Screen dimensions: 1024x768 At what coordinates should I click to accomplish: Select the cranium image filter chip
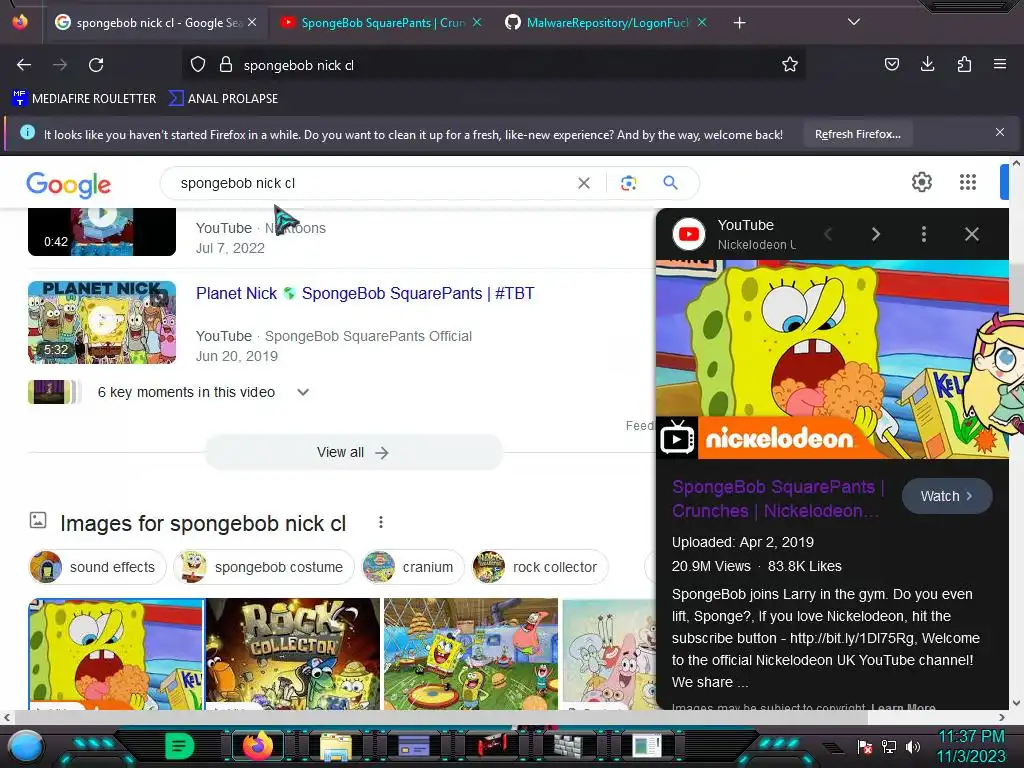[412, 567]
